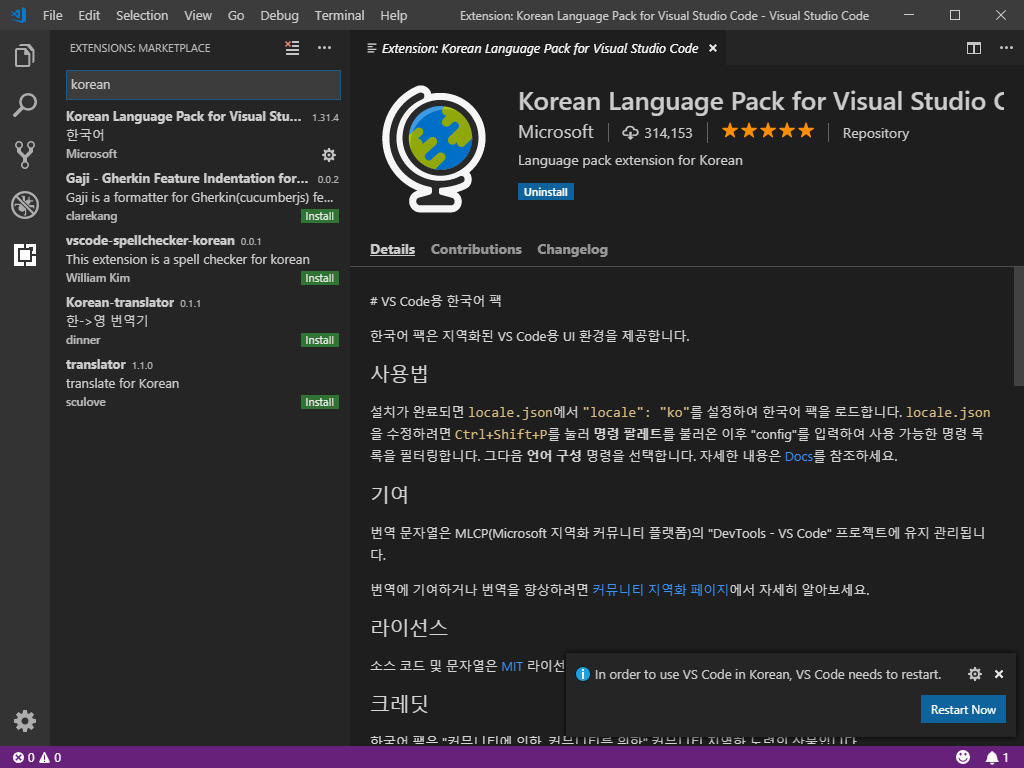Open the Go menu

236,15
